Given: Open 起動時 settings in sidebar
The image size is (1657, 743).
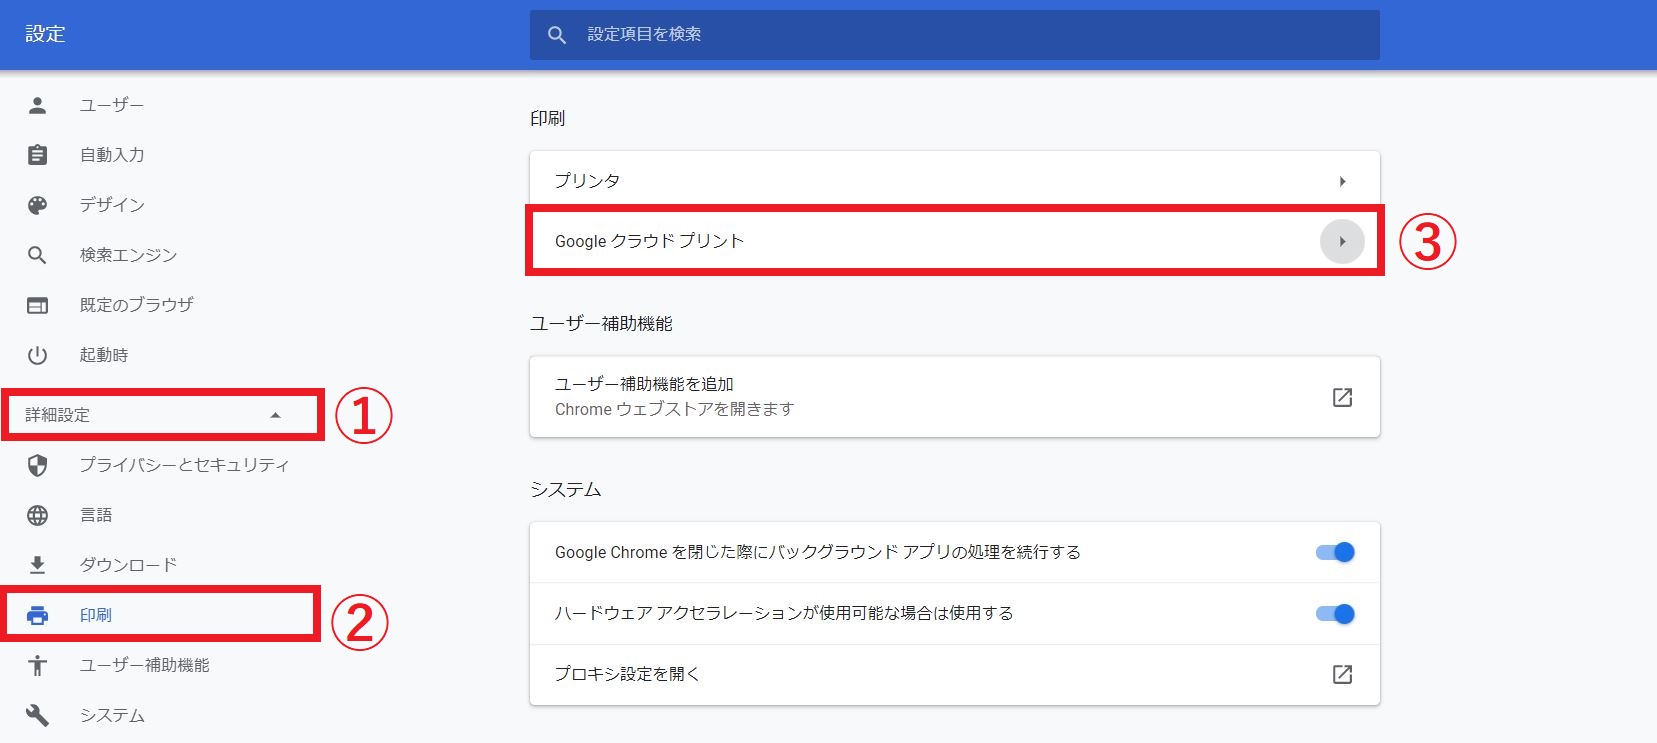Looking at the screenshot, I should [x=104, y=355].
